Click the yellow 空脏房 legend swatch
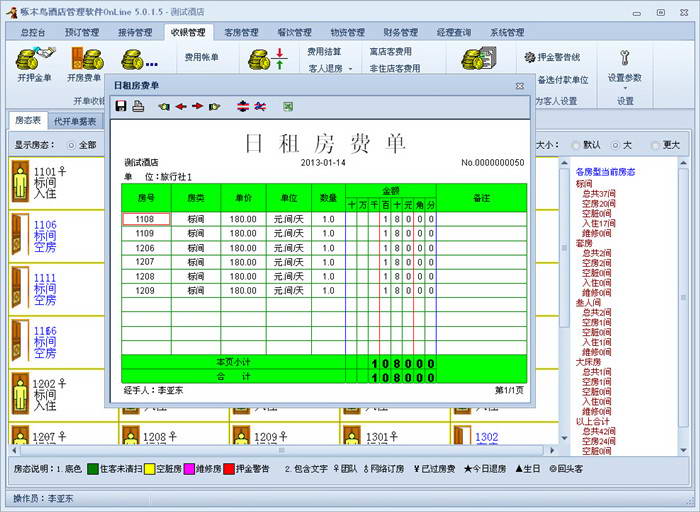700x512 pixels. pyautogui.click(x=149, y=469)
